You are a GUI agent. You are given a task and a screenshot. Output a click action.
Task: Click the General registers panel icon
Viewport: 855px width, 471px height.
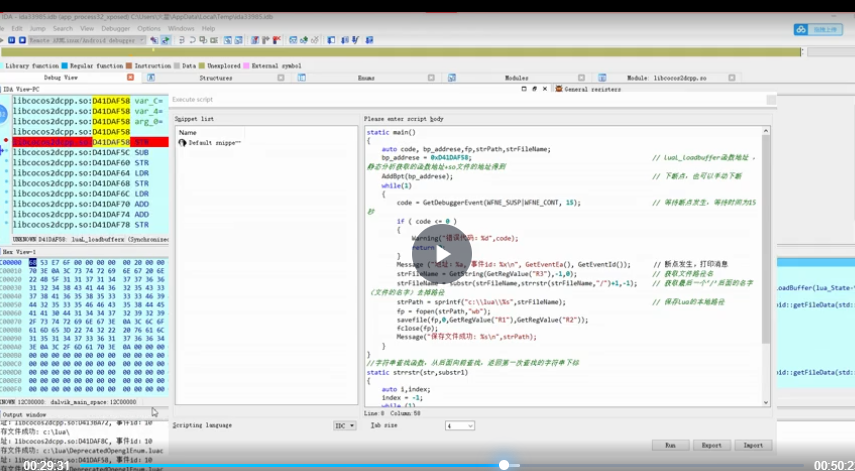(559, 89)
